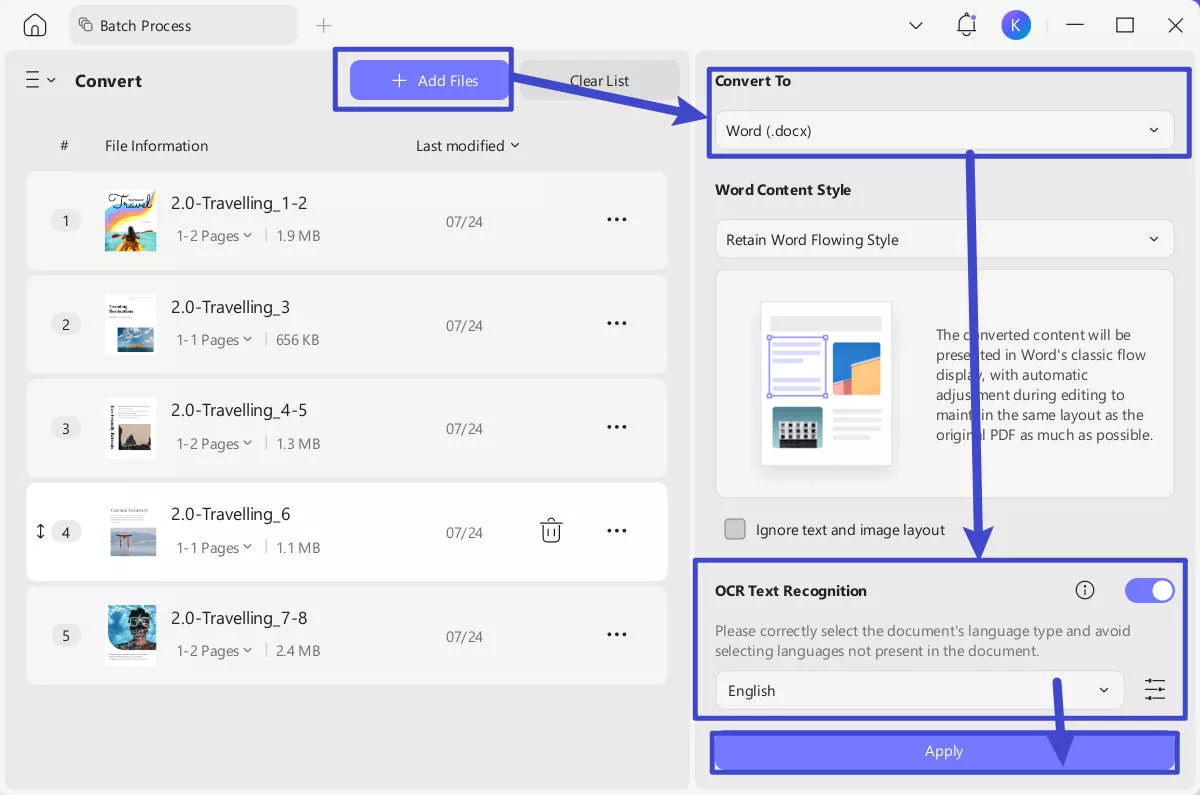Open the Word Content Style dropdown
Image resolution: width=1200 pixels, height=795 pixels.
click(x=944, y=239)
